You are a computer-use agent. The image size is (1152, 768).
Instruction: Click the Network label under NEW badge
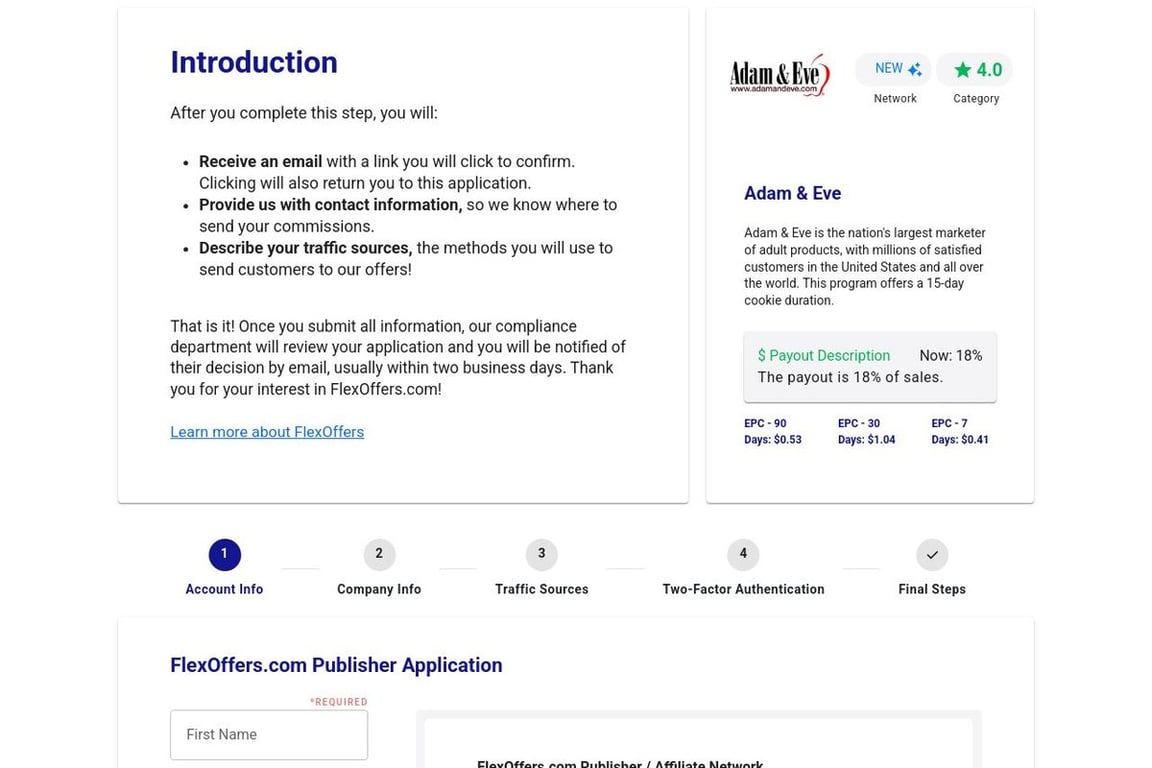(895, 98)
